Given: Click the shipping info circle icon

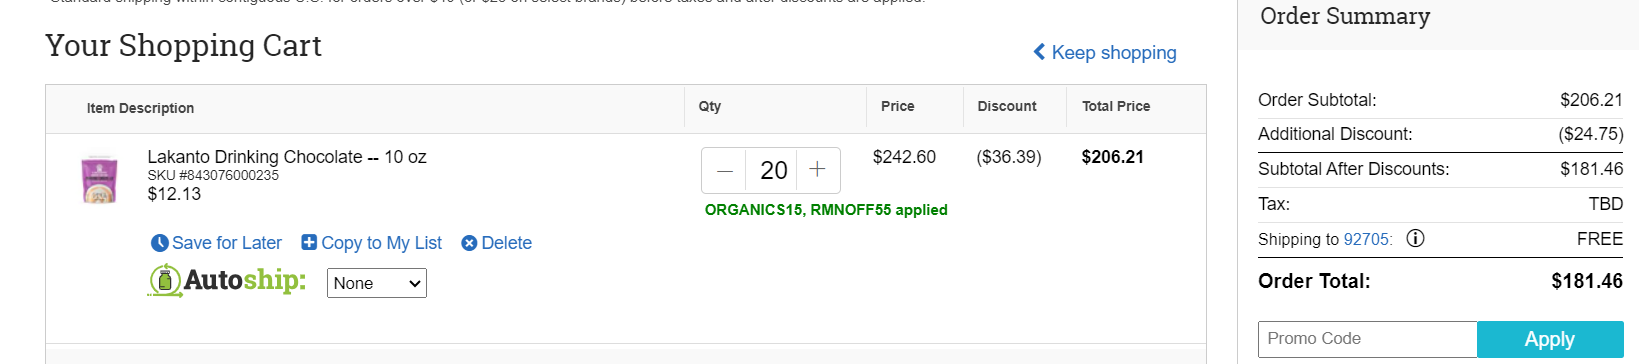Looking at the screenshot, I should [x=1415, y=238].
